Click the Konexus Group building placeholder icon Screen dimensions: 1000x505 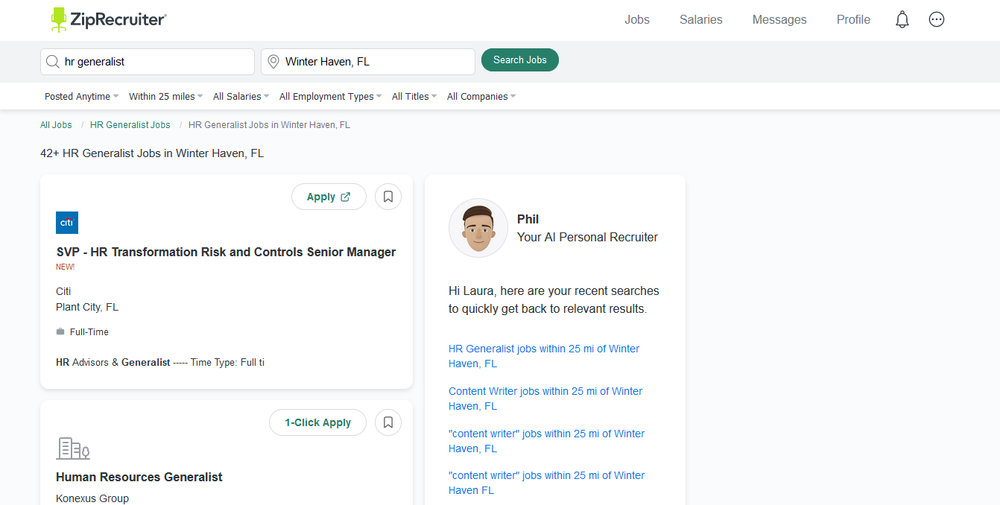pos(73,448)
